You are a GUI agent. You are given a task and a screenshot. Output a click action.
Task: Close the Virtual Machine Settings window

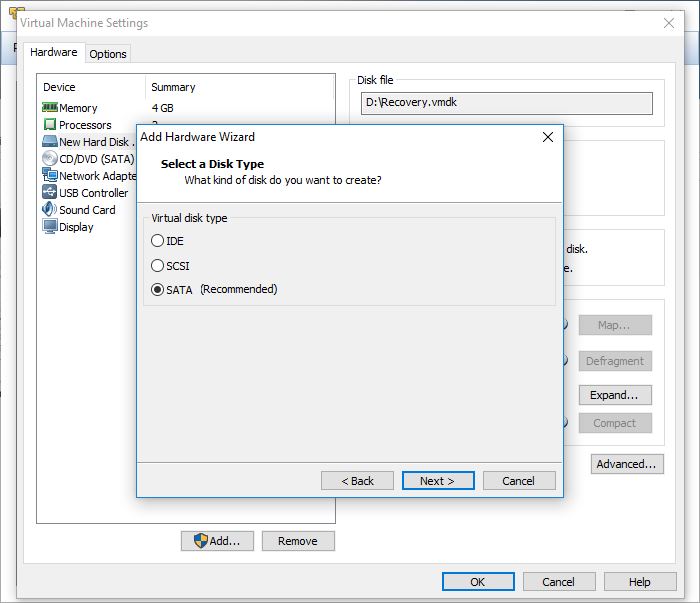[x=668, y=23]
